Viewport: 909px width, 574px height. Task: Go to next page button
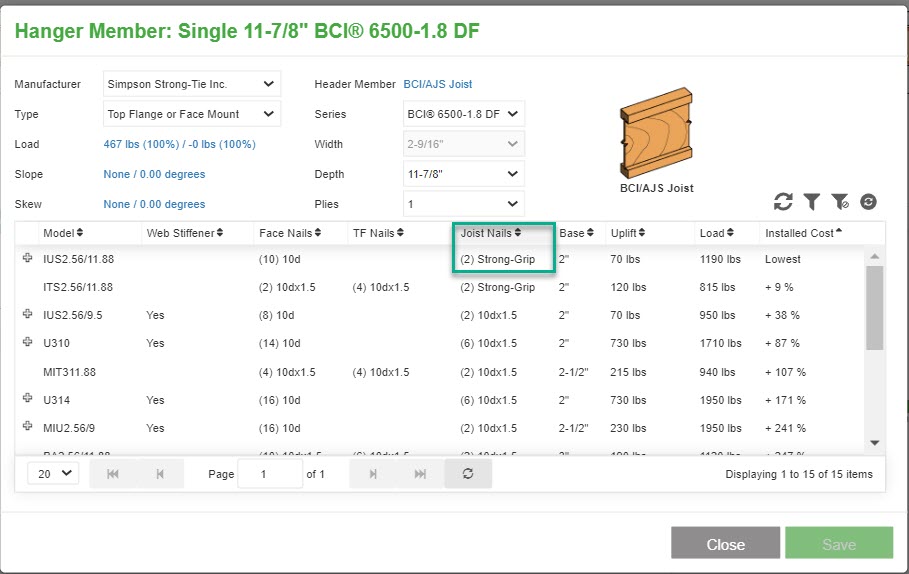pos(373,474)
